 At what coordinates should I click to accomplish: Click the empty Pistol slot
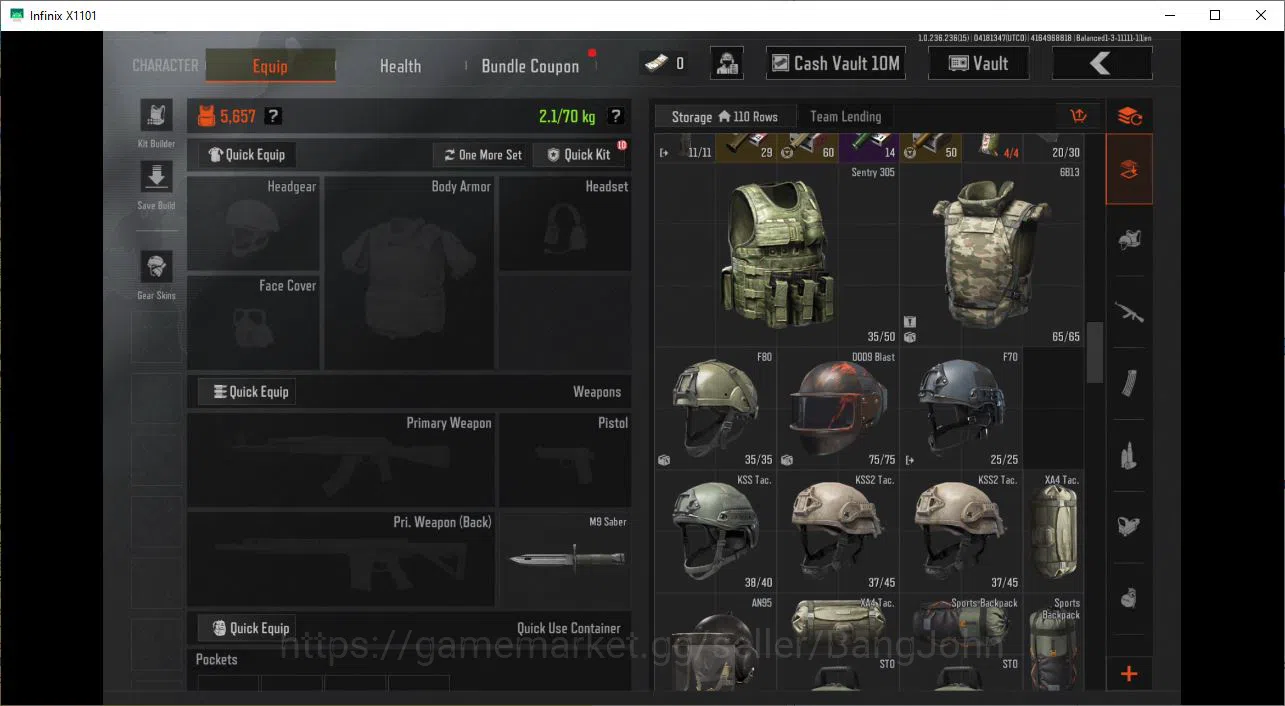566,460
